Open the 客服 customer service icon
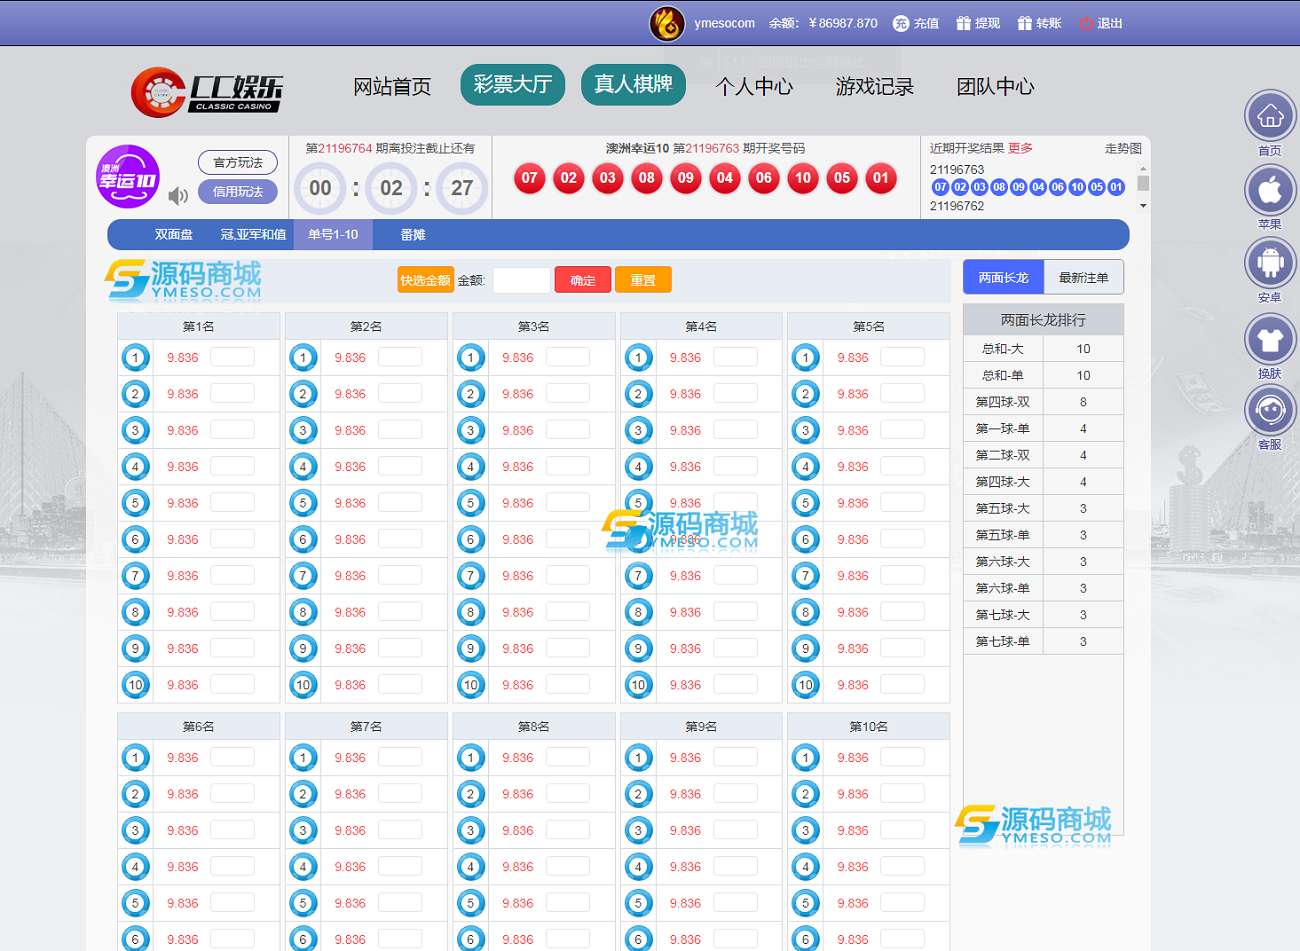The width and height of the screenshot is (1300, 951). click(x=1270, y=410)
